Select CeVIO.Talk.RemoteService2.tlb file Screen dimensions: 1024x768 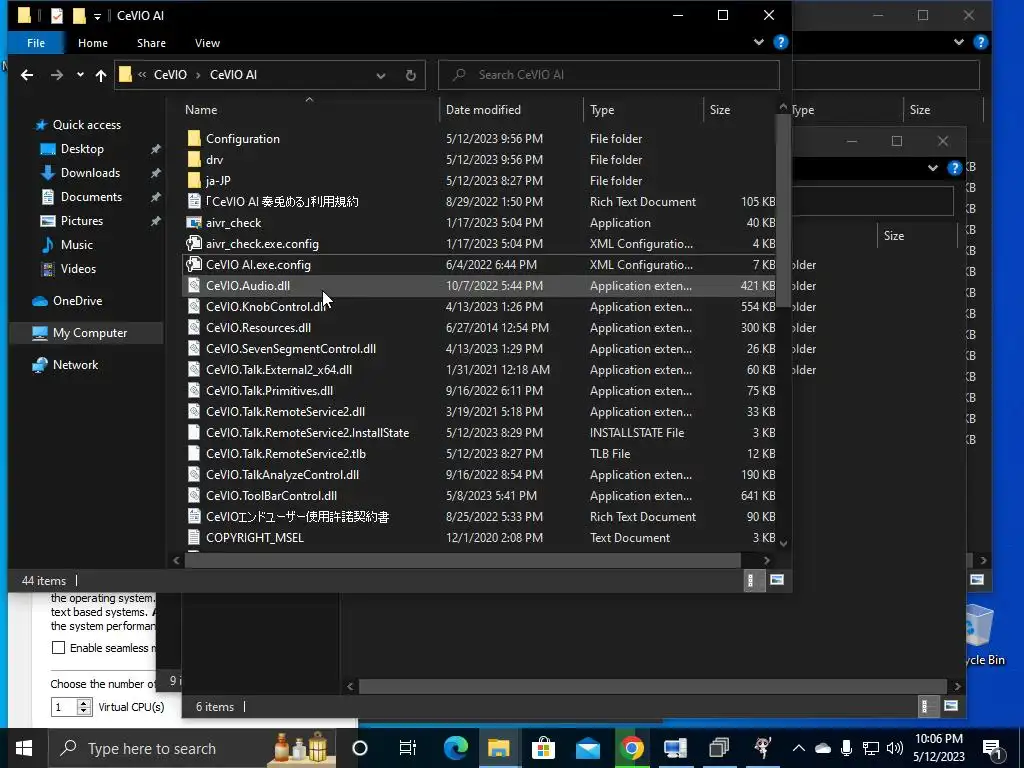tap(285, 454)
